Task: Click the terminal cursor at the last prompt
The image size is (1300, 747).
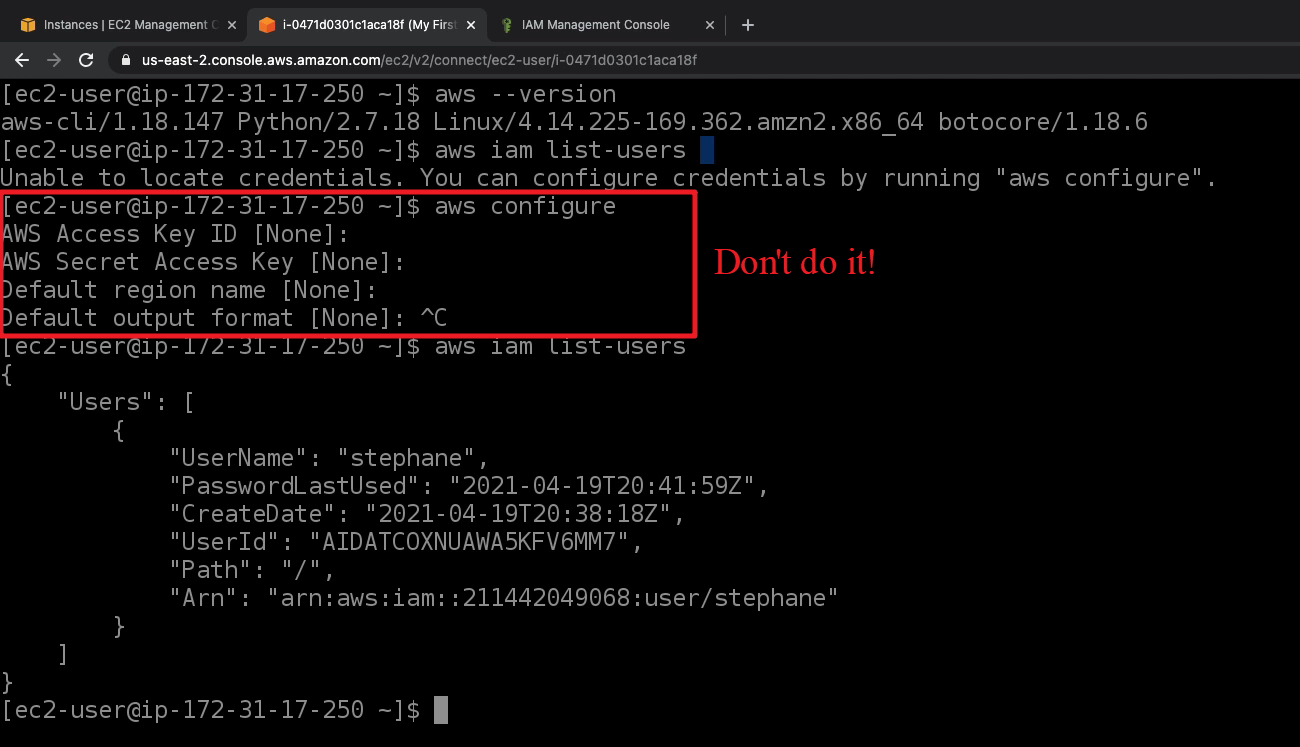Action: click(x=440, y=710)
